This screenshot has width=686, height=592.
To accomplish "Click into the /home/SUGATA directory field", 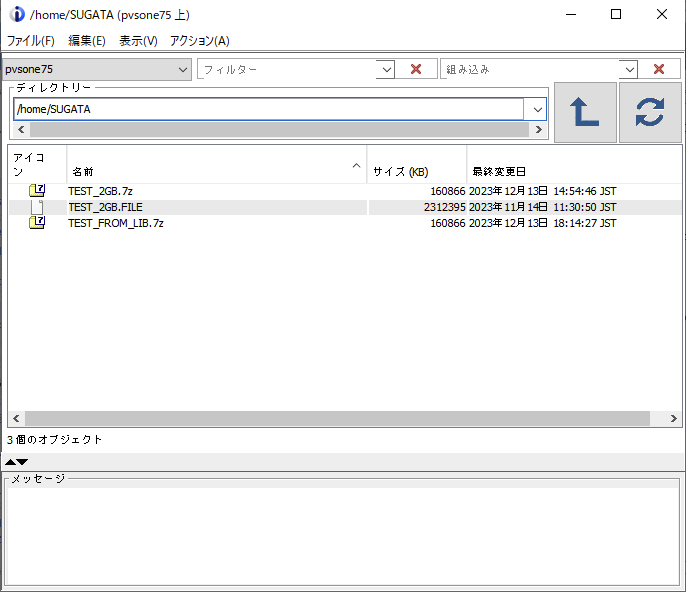I will pyautogui.click(x=269, y=109).
